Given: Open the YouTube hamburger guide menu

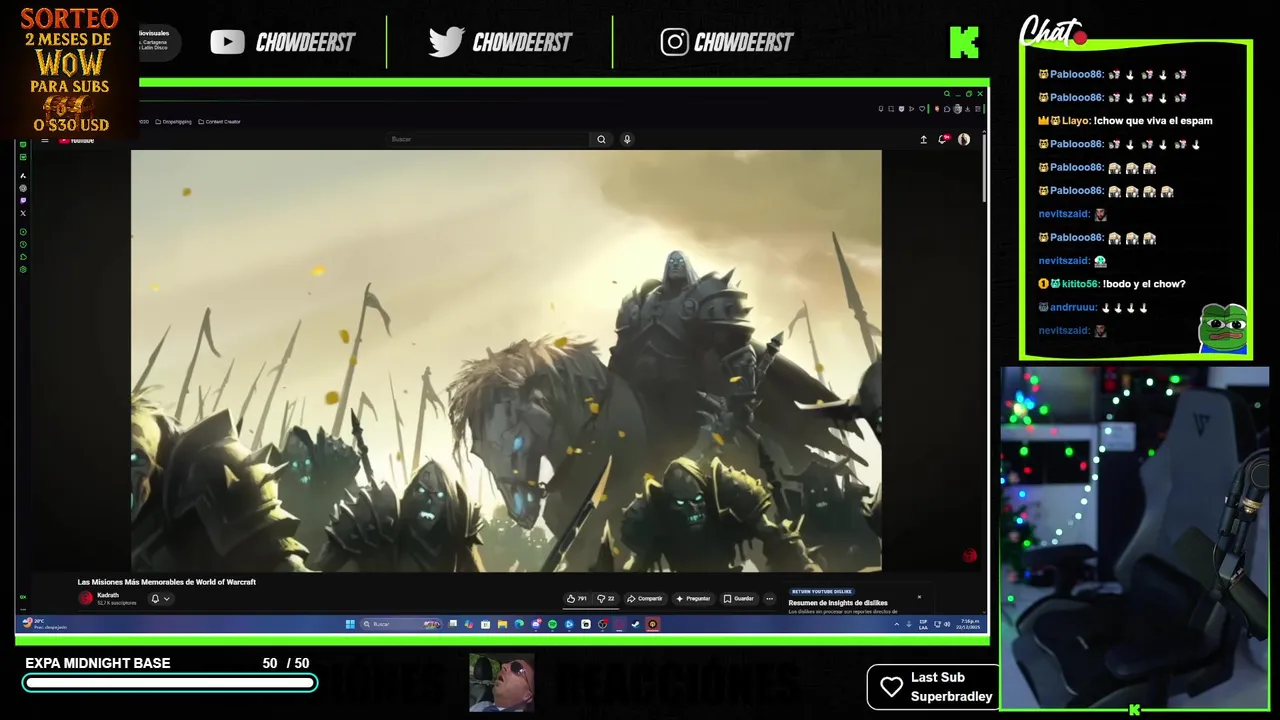Looking at the screenshot, I should (x=44, y=140).
